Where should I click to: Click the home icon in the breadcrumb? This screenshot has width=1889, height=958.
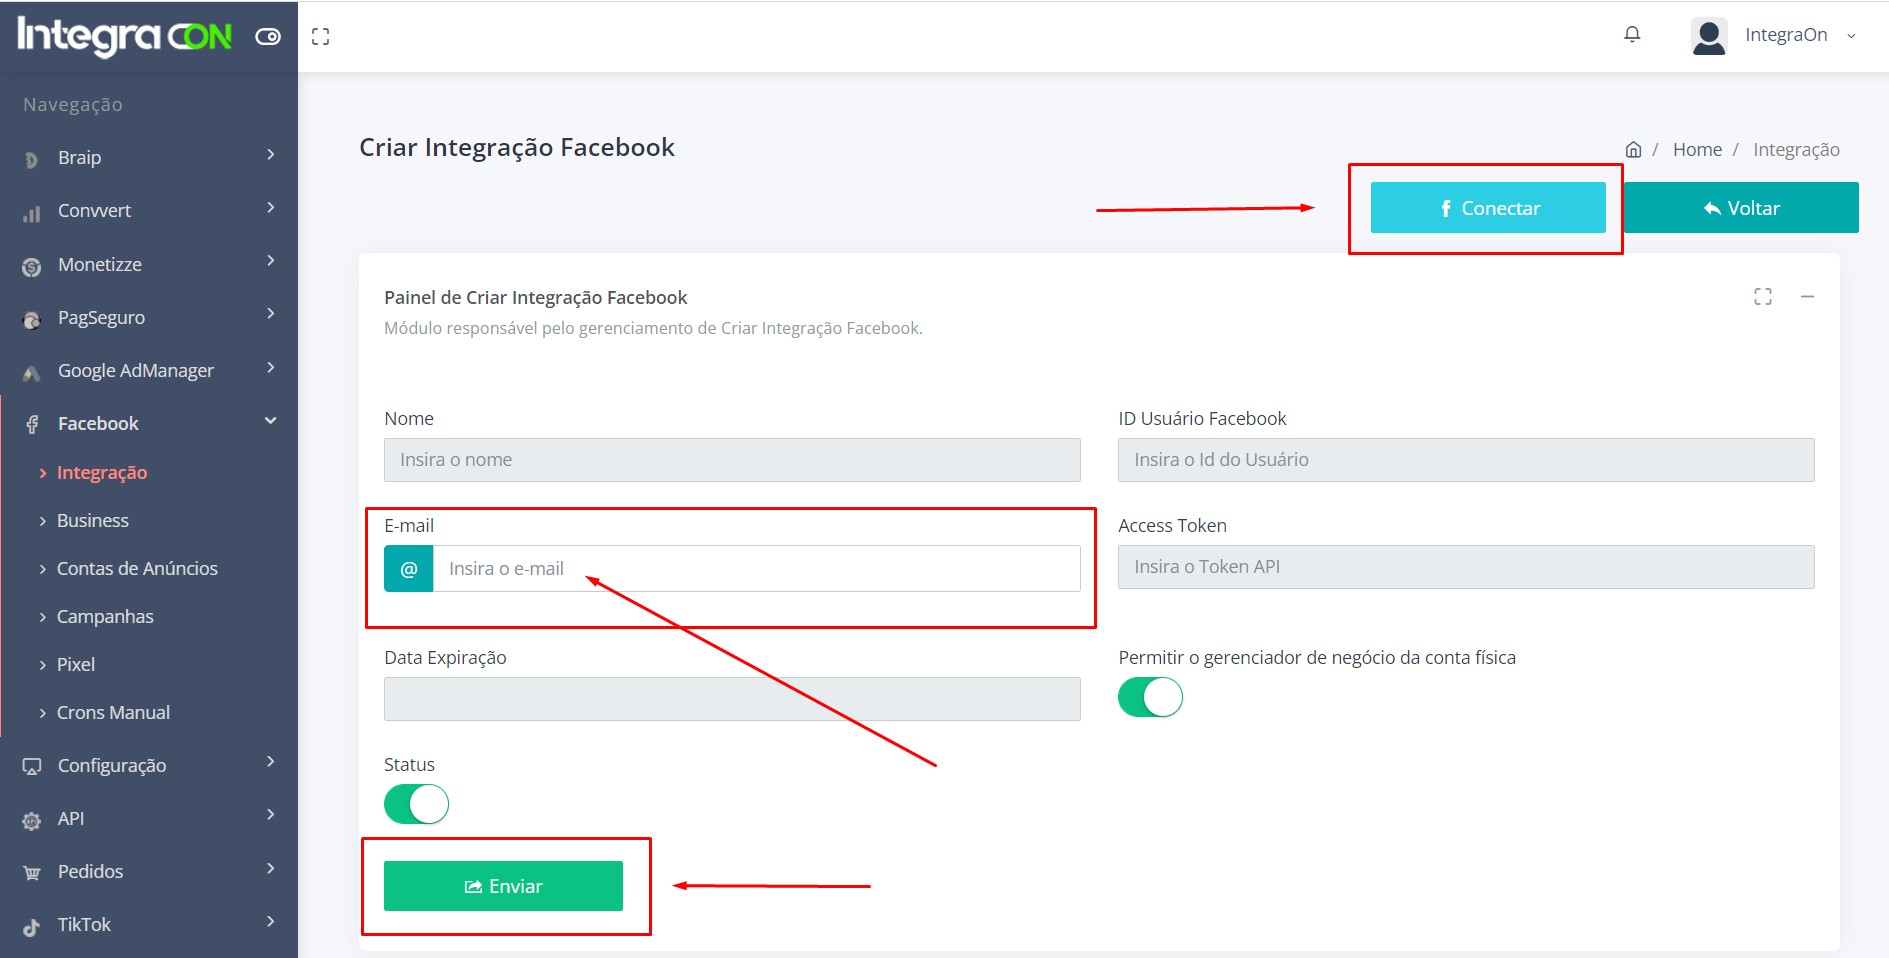(x=1633, y=150)
